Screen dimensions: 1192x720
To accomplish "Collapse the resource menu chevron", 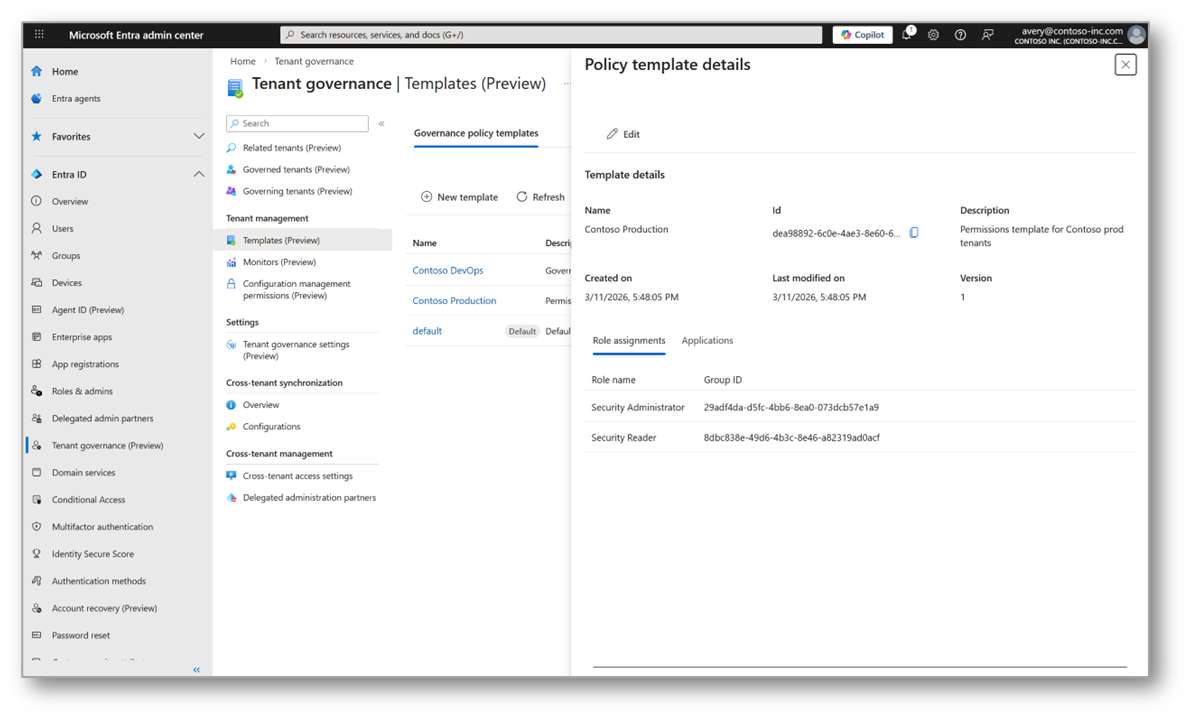I will pyautogui.click(x=382, y=123).
